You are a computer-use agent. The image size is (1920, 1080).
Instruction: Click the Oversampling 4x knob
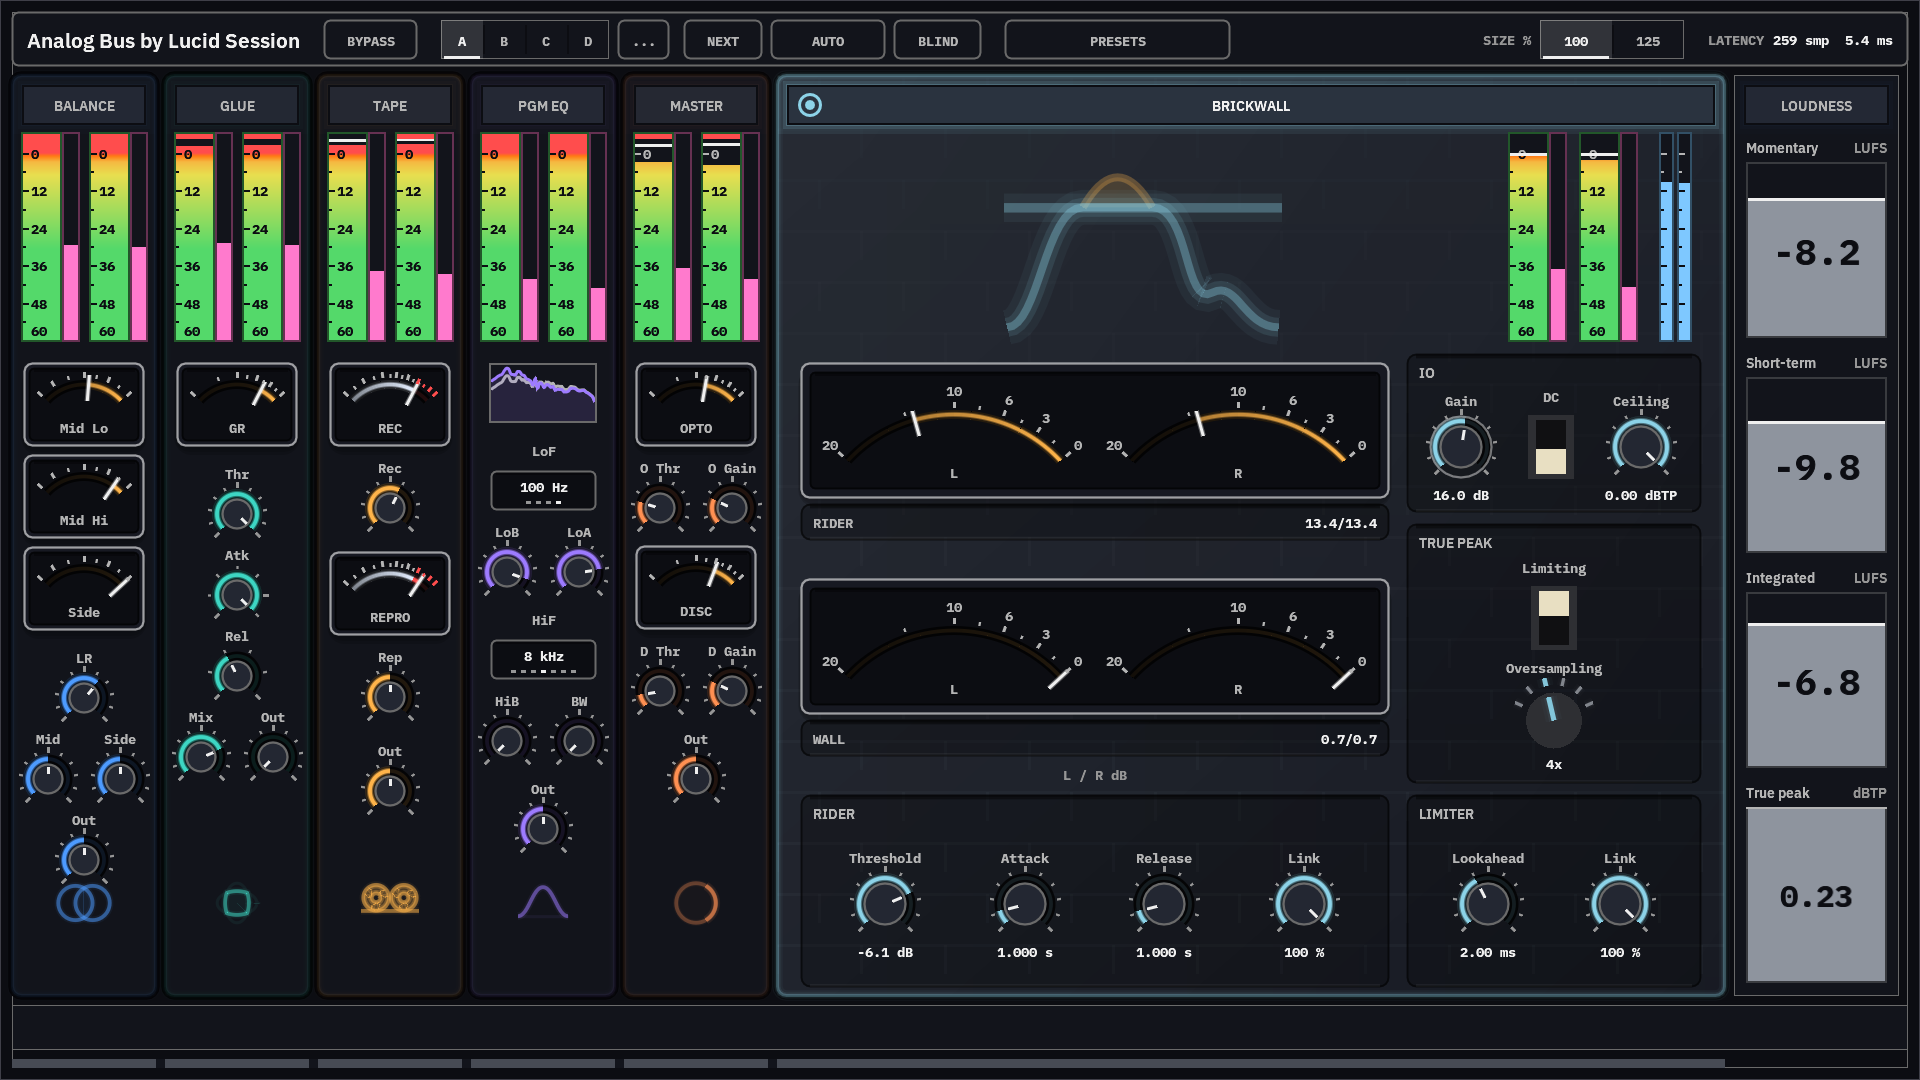[1554, 718]
